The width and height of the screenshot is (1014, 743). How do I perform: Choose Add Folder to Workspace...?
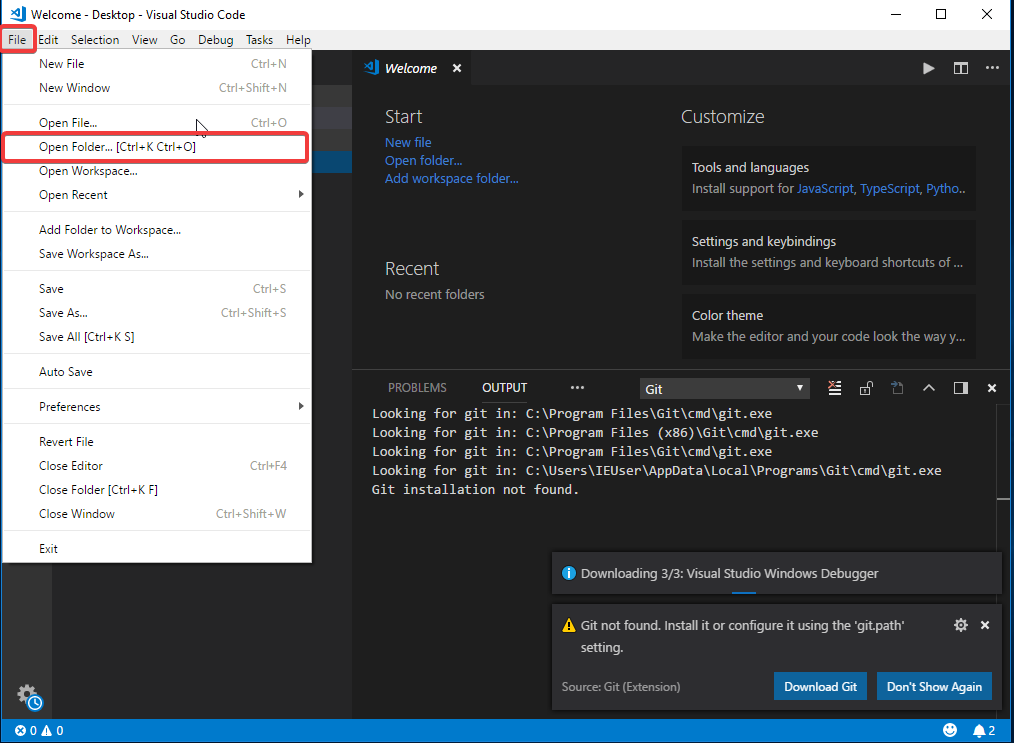tap(157, 230)
